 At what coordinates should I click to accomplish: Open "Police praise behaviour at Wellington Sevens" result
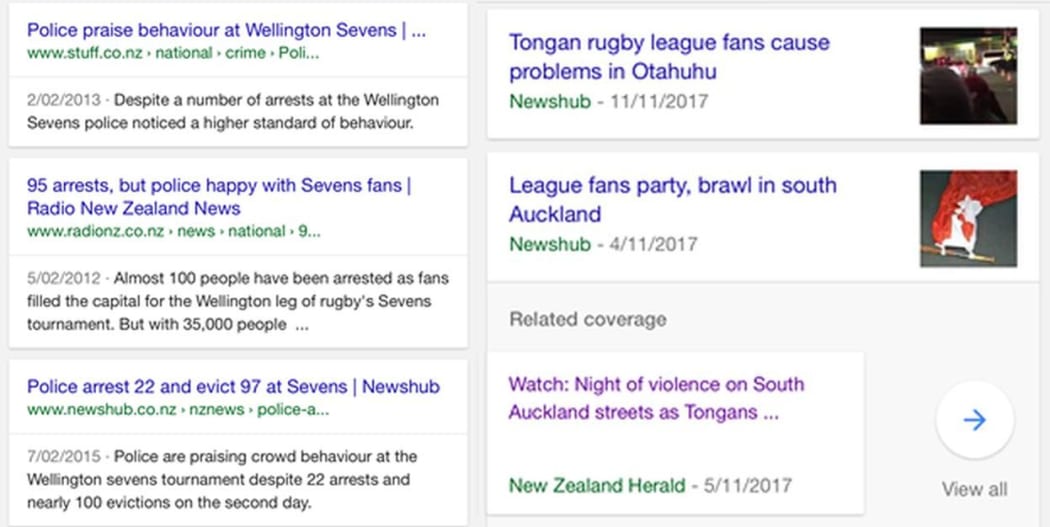coord(226,31)
